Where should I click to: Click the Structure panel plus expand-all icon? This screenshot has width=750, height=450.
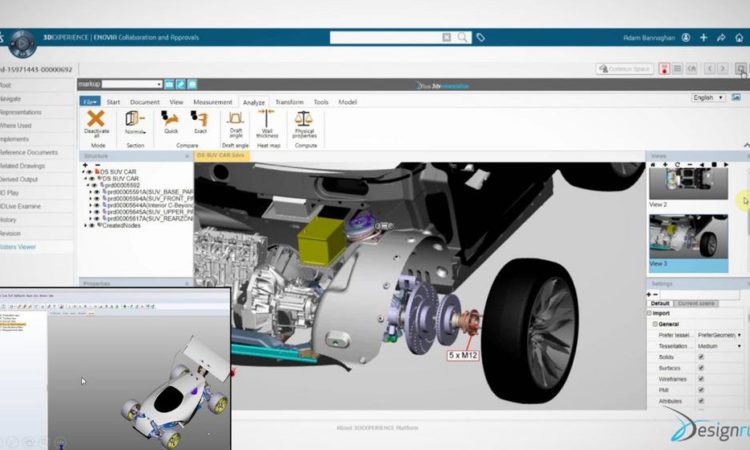85,165
